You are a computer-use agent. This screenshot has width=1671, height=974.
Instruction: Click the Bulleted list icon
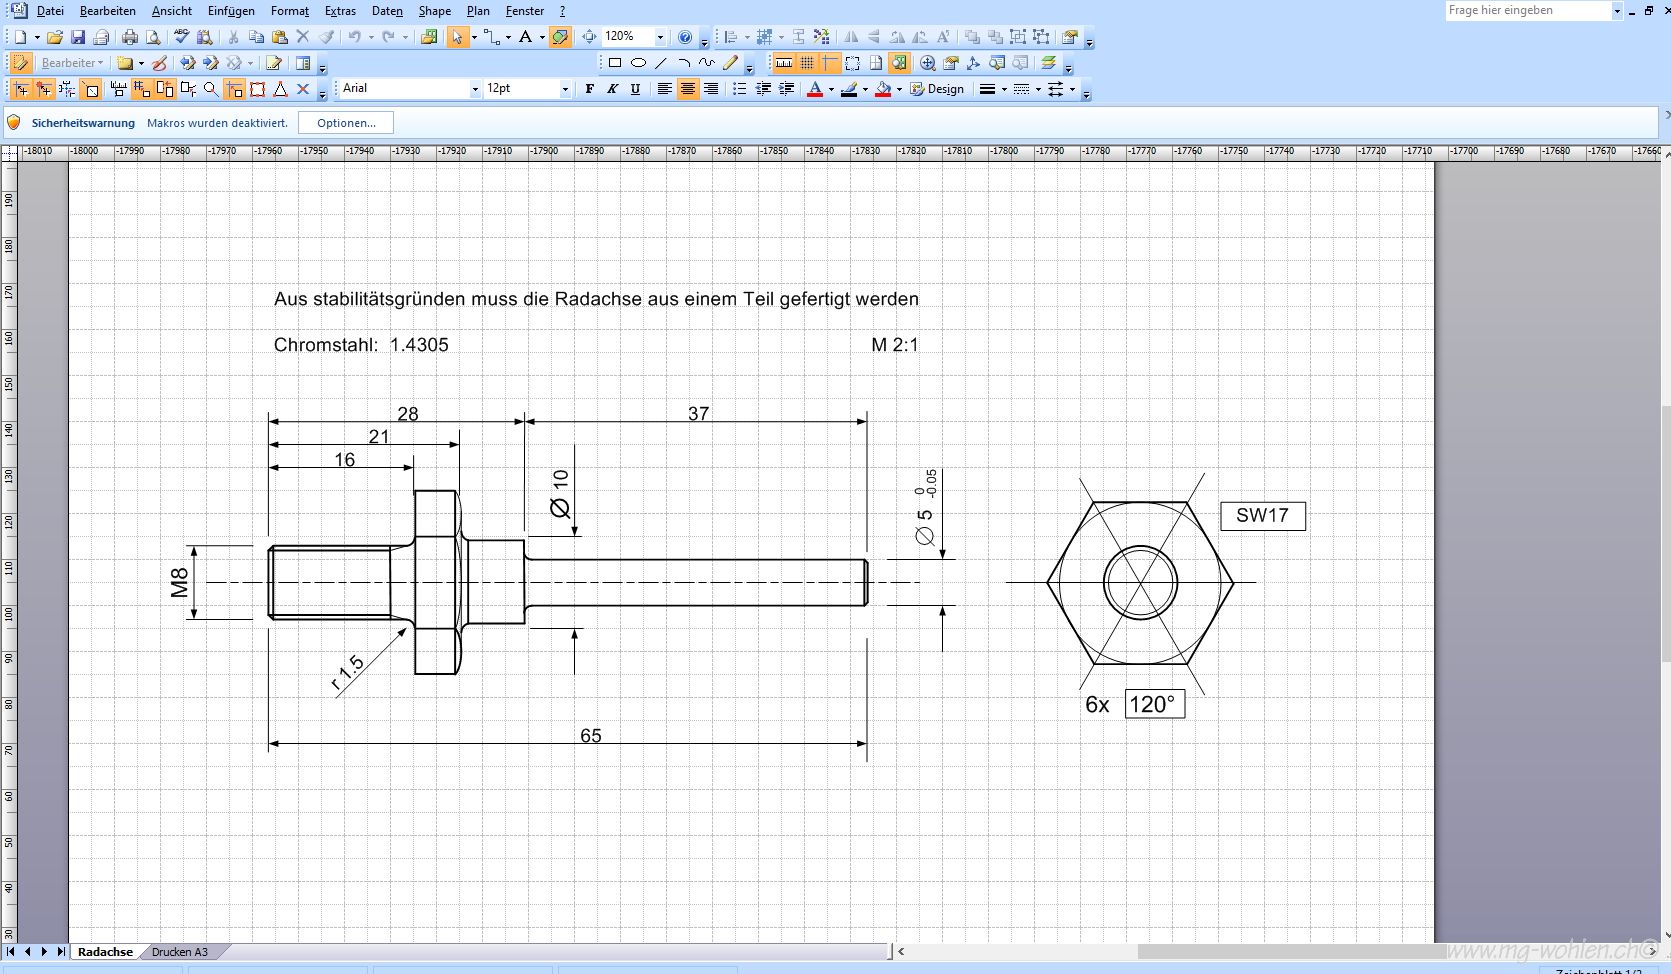[739, 89]
